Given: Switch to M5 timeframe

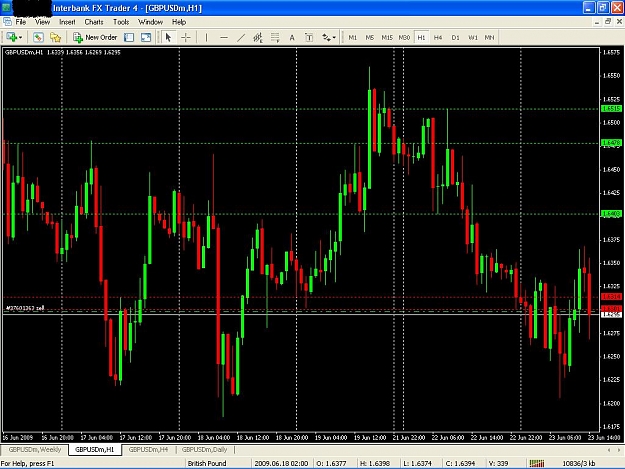Looking at the screenshot, I should [x=370, y=37].
